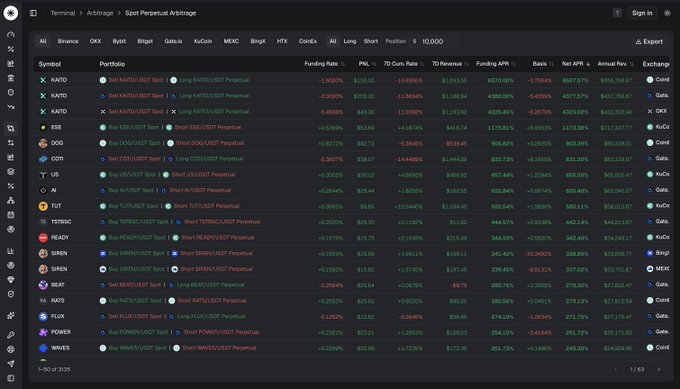Screen dimensions: 680x389
Task: Select the Bybit exchange filter tab
Action: click(x=119, y=41)
